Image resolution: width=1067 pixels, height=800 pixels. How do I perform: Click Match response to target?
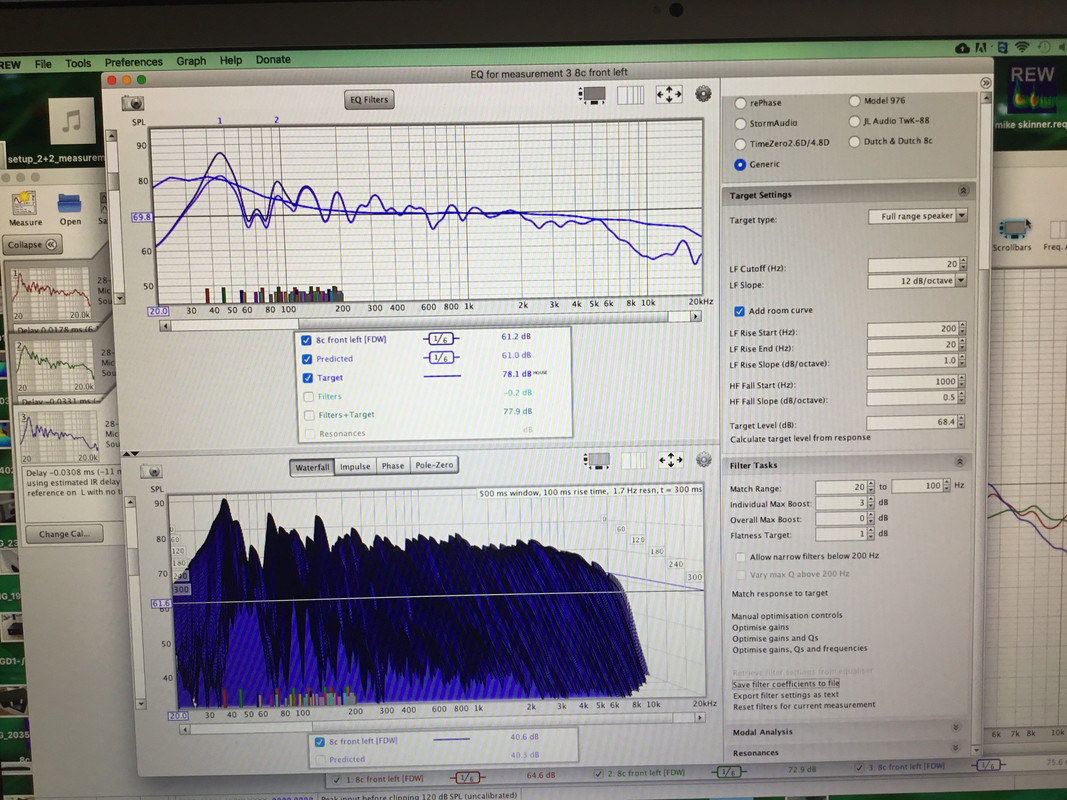[780, 594]
